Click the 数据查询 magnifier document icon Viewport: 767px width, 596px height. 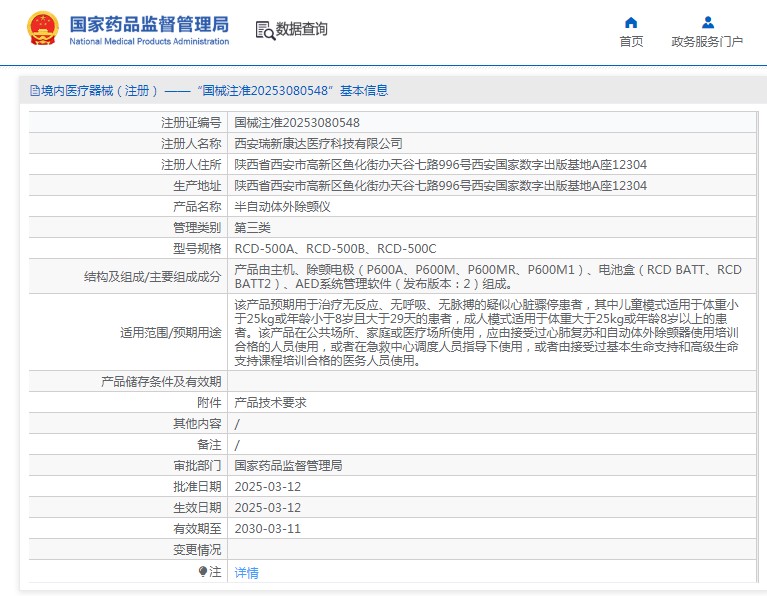pyautogui.click(x=265, y=30)
